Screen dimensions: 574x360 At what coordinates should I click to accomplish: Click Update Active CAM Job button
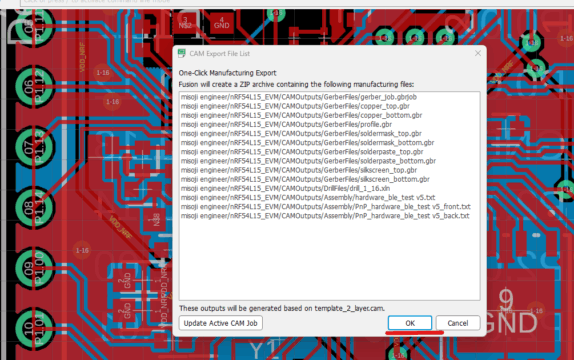pos(220,323)
